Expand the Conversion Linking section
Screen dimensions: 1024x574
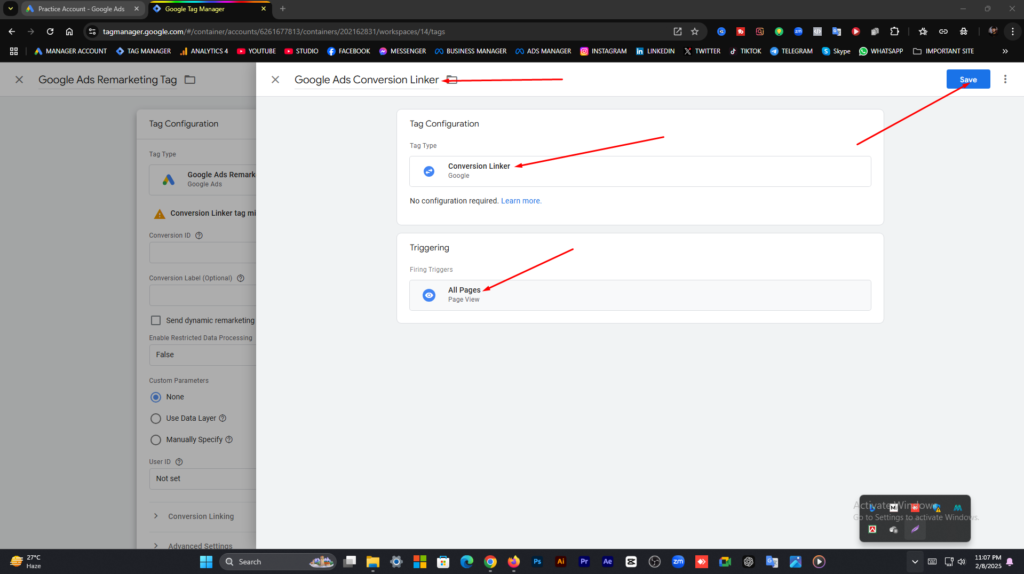coord(196,516)
